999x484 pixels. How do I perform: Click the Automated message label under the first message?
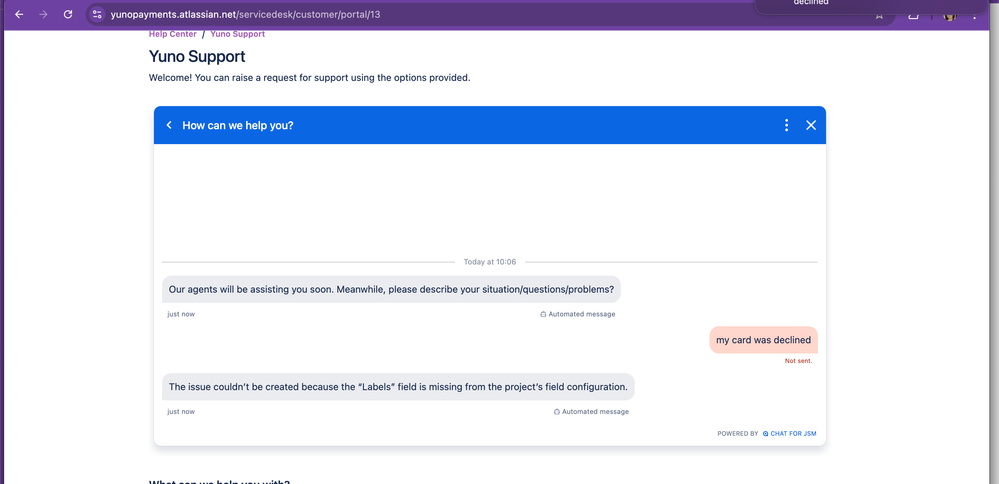coord(578,314)
